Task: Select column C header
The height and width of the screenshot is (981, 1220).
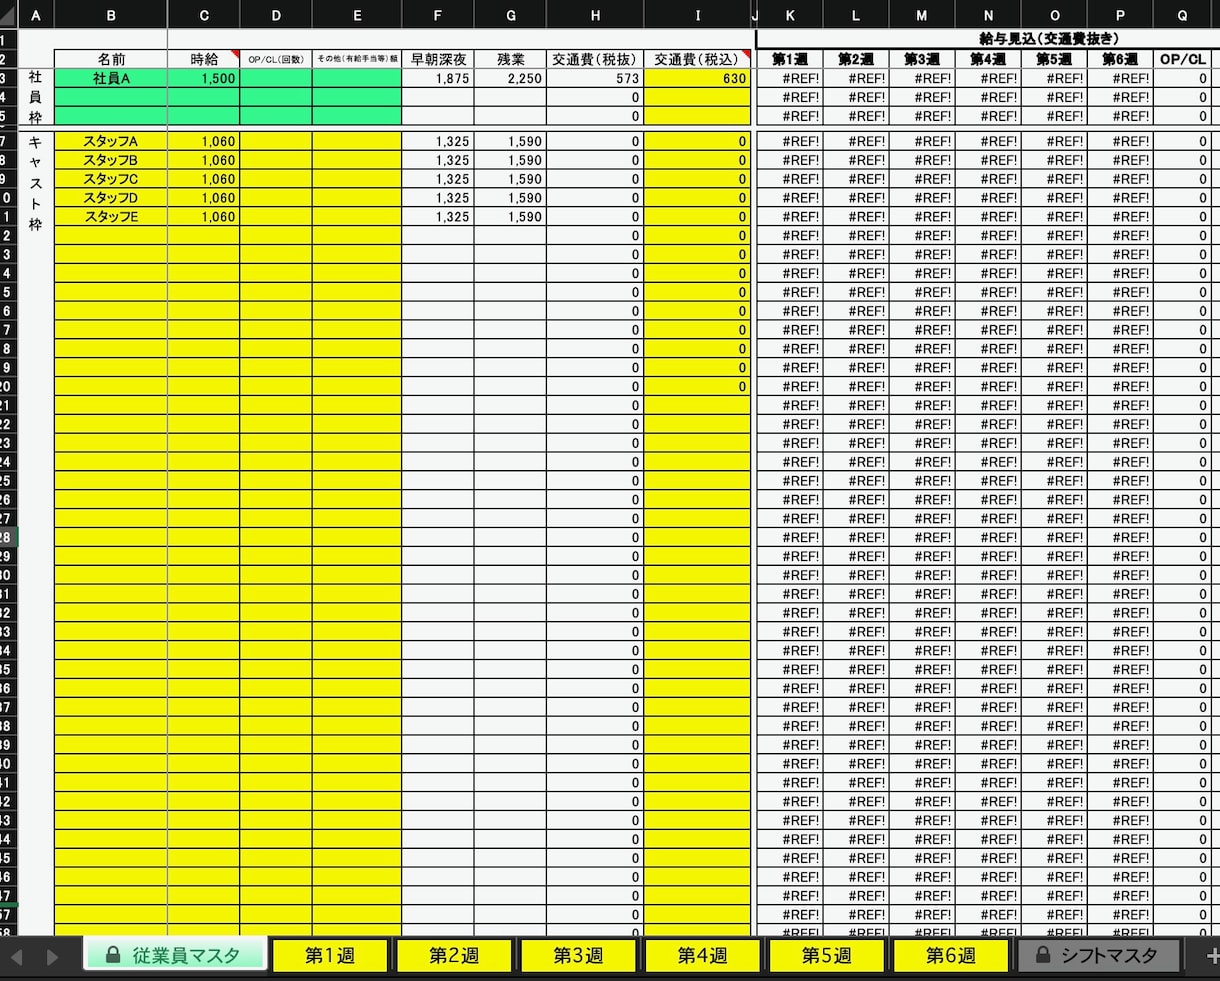Action: (204, 15)
